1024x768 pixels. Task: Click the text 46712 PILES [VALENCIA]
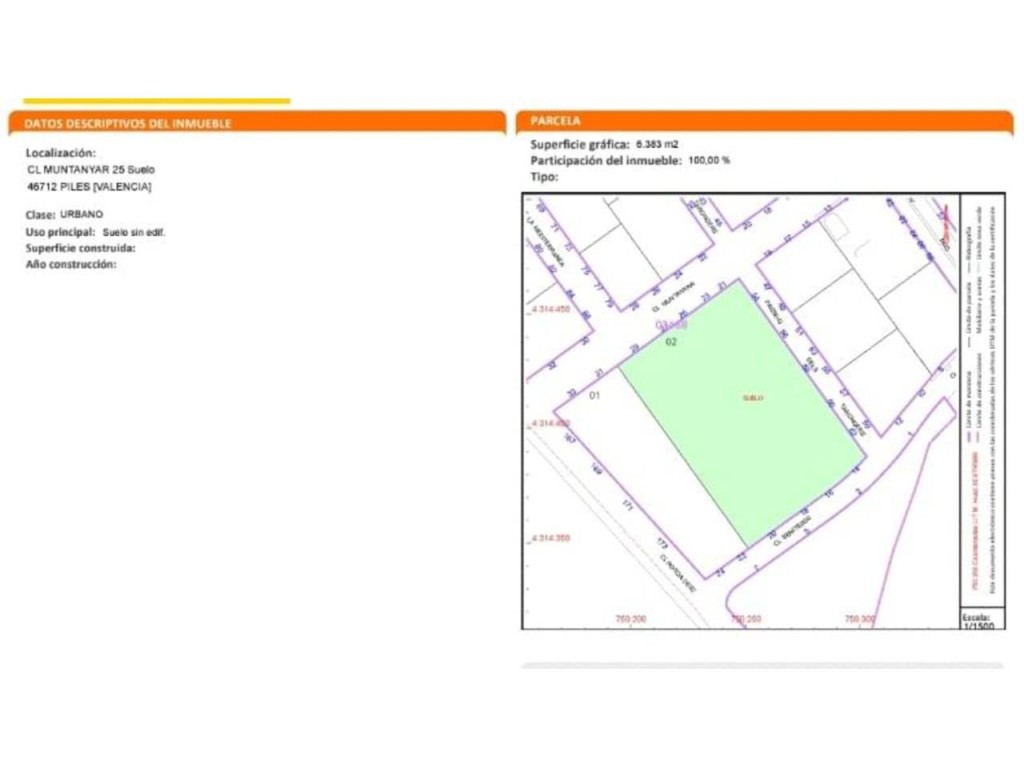tap(89, 187)
